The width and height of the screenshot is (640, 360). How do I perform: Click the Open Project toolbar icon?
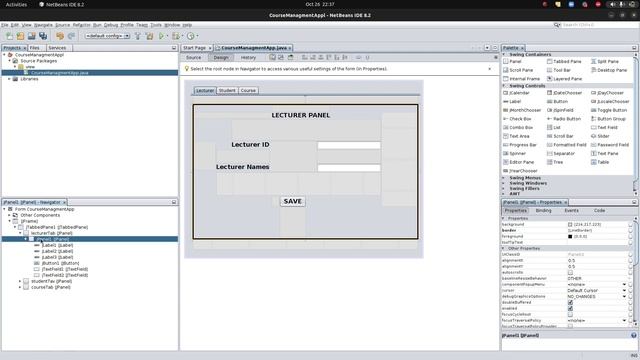coord(31,36)
